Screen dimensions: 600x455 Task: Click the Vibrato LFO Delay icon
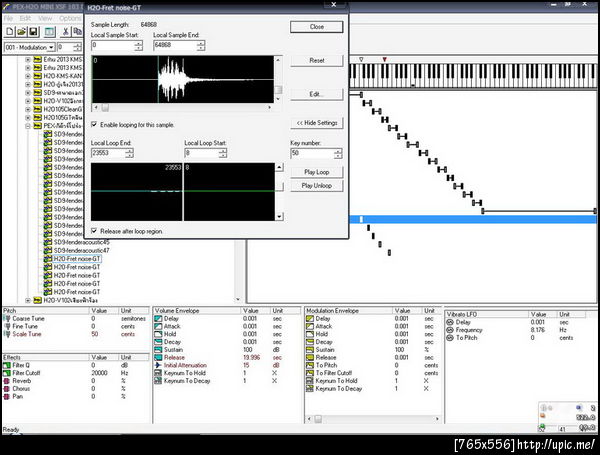(x=450, y=322)
